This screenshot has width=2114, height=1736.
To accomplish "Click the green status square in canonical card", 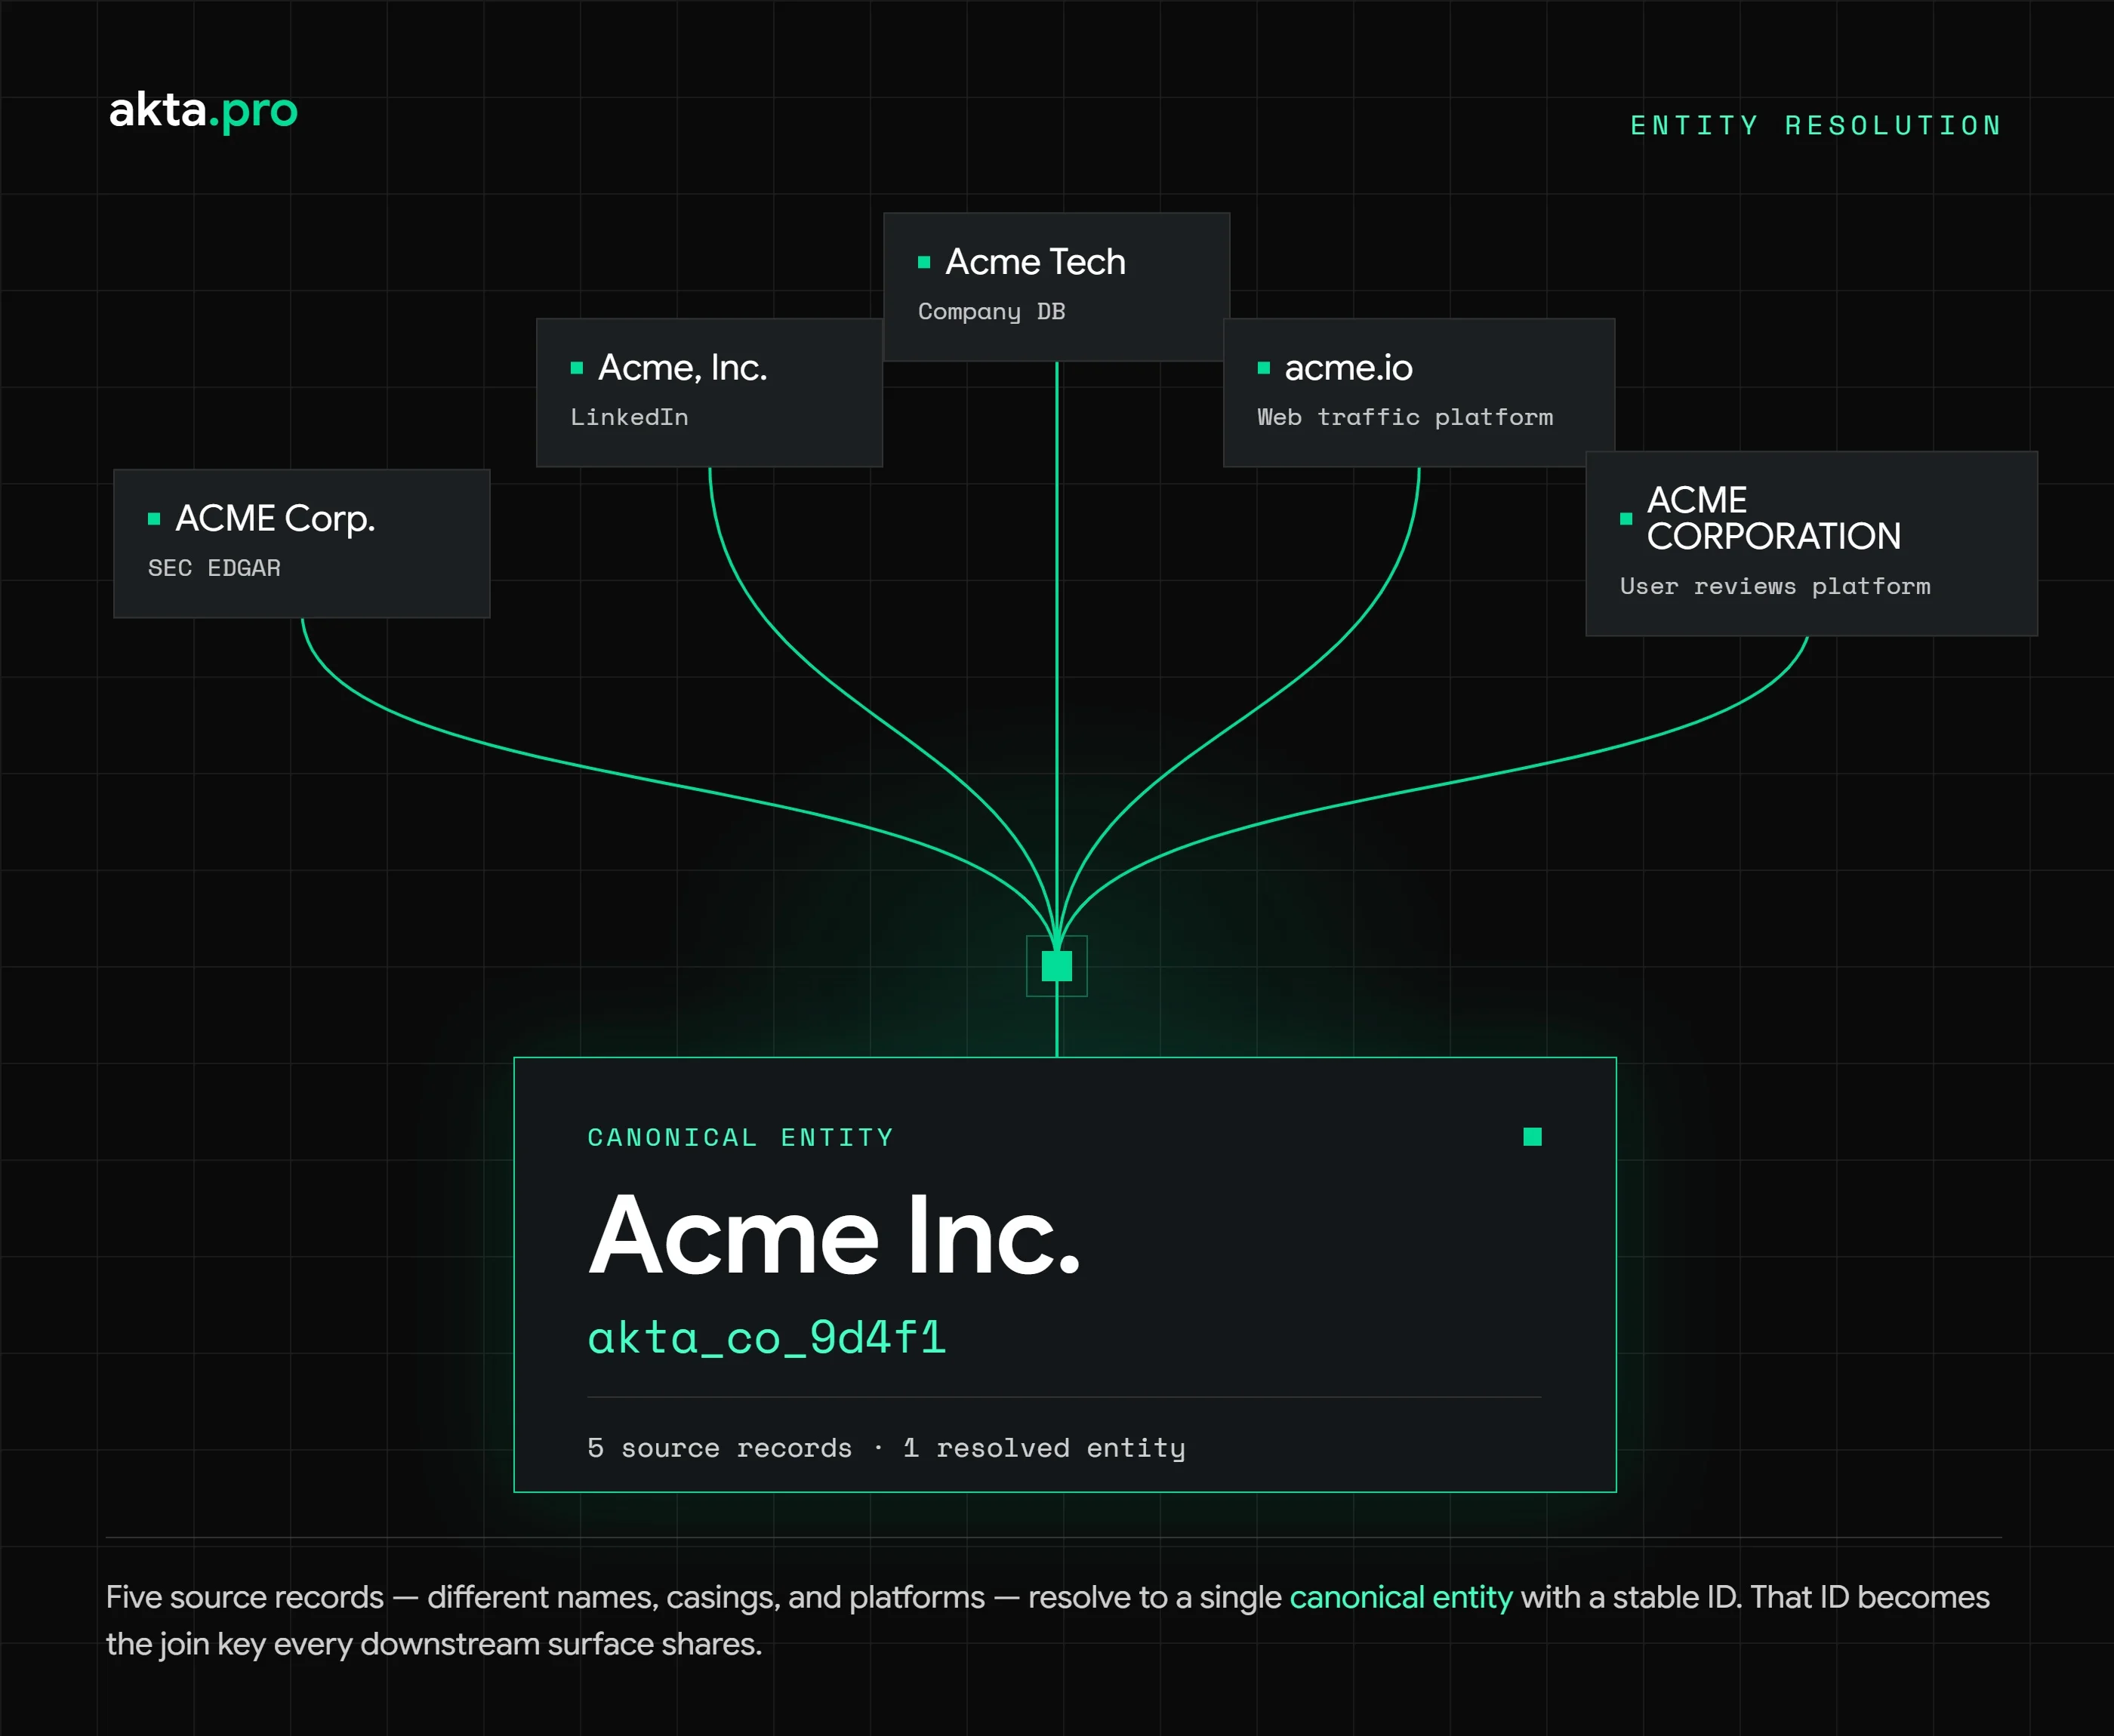I will point(1532,1137).
